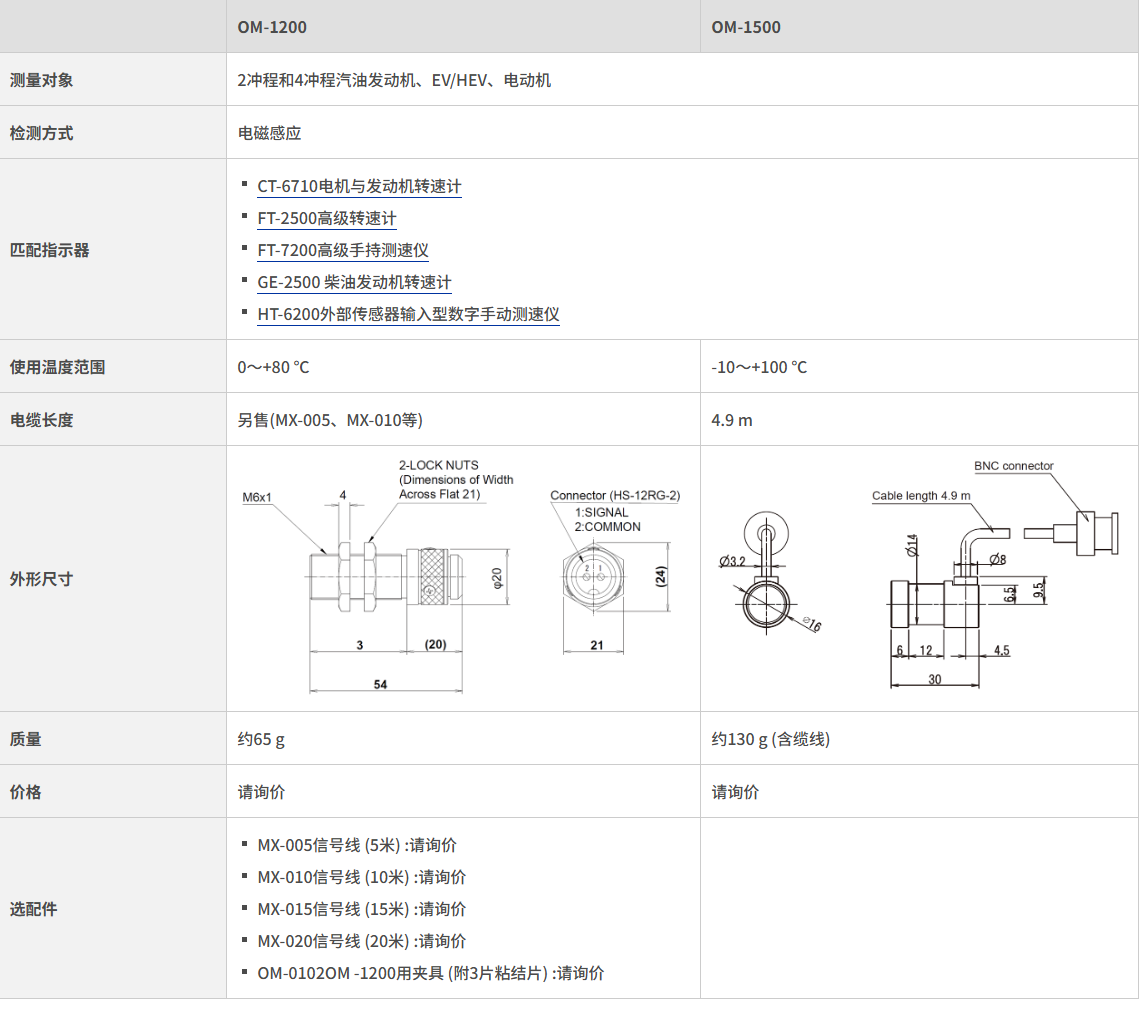
Task: Click the -10～+100 °C temperature value
Action: pyautogui.click(x=759, y=367)
